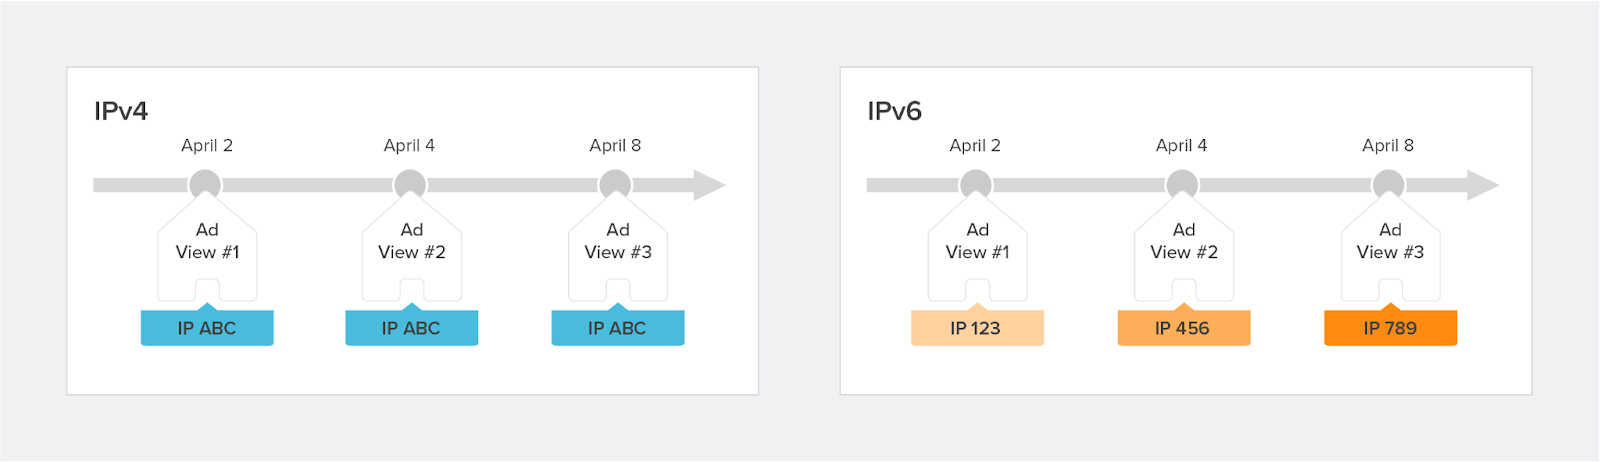Screen dimensions: 1600x462
Task: Click the April 4 marker on IPv6 timeline
Action: click(1182, 185)
